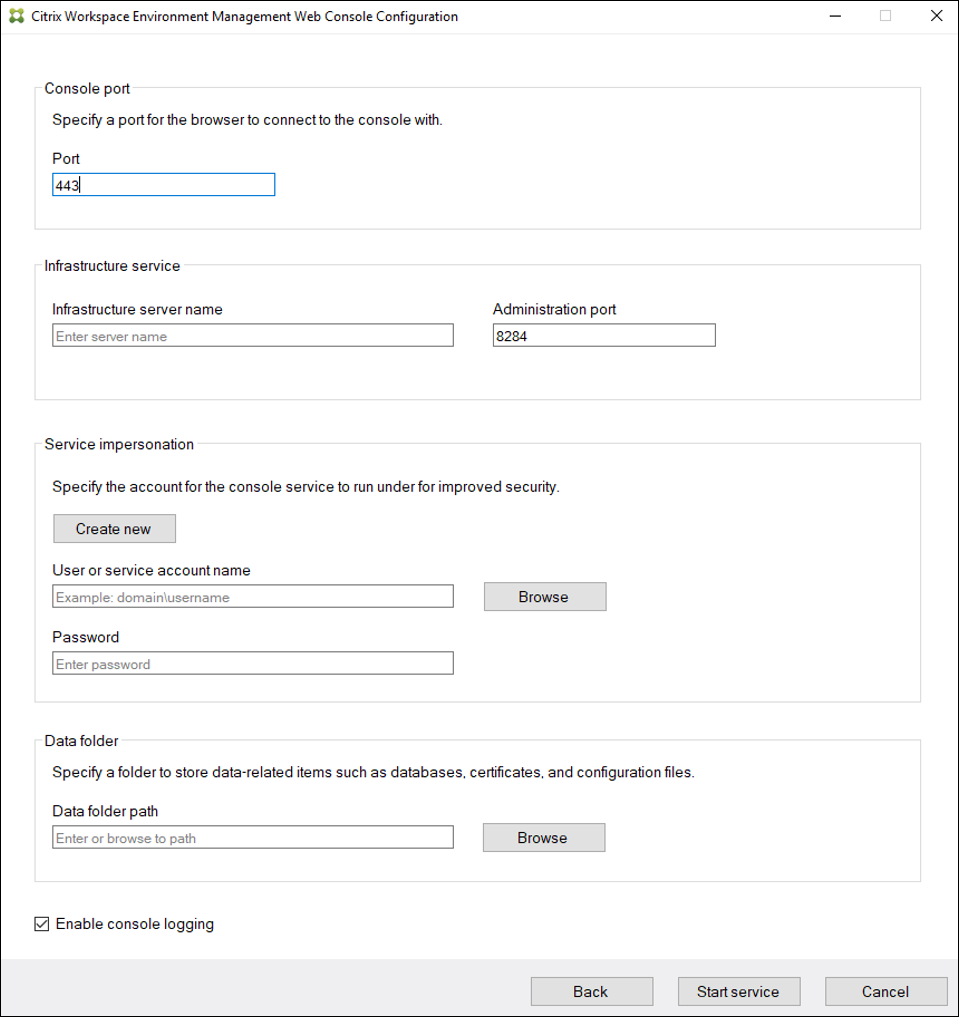The width and height of the screenshot is (959, 1017).
Task: Click Browse for the data folder path
Action: click(x=543, y=837)
